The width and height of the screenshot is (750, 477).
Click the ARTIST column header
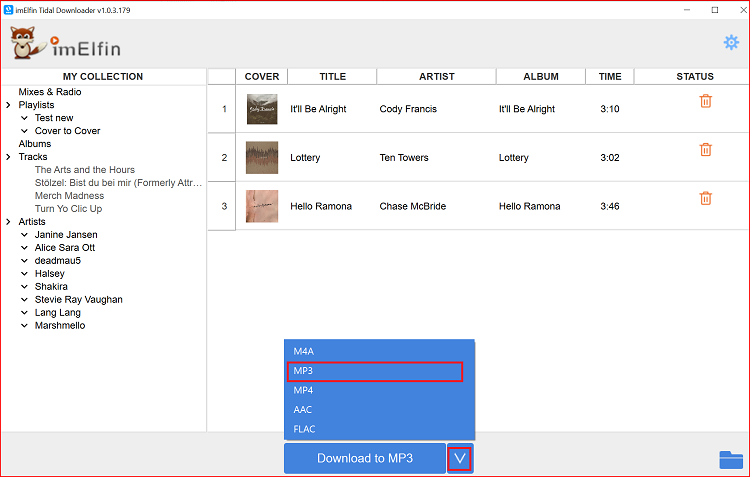pos(437,77)
